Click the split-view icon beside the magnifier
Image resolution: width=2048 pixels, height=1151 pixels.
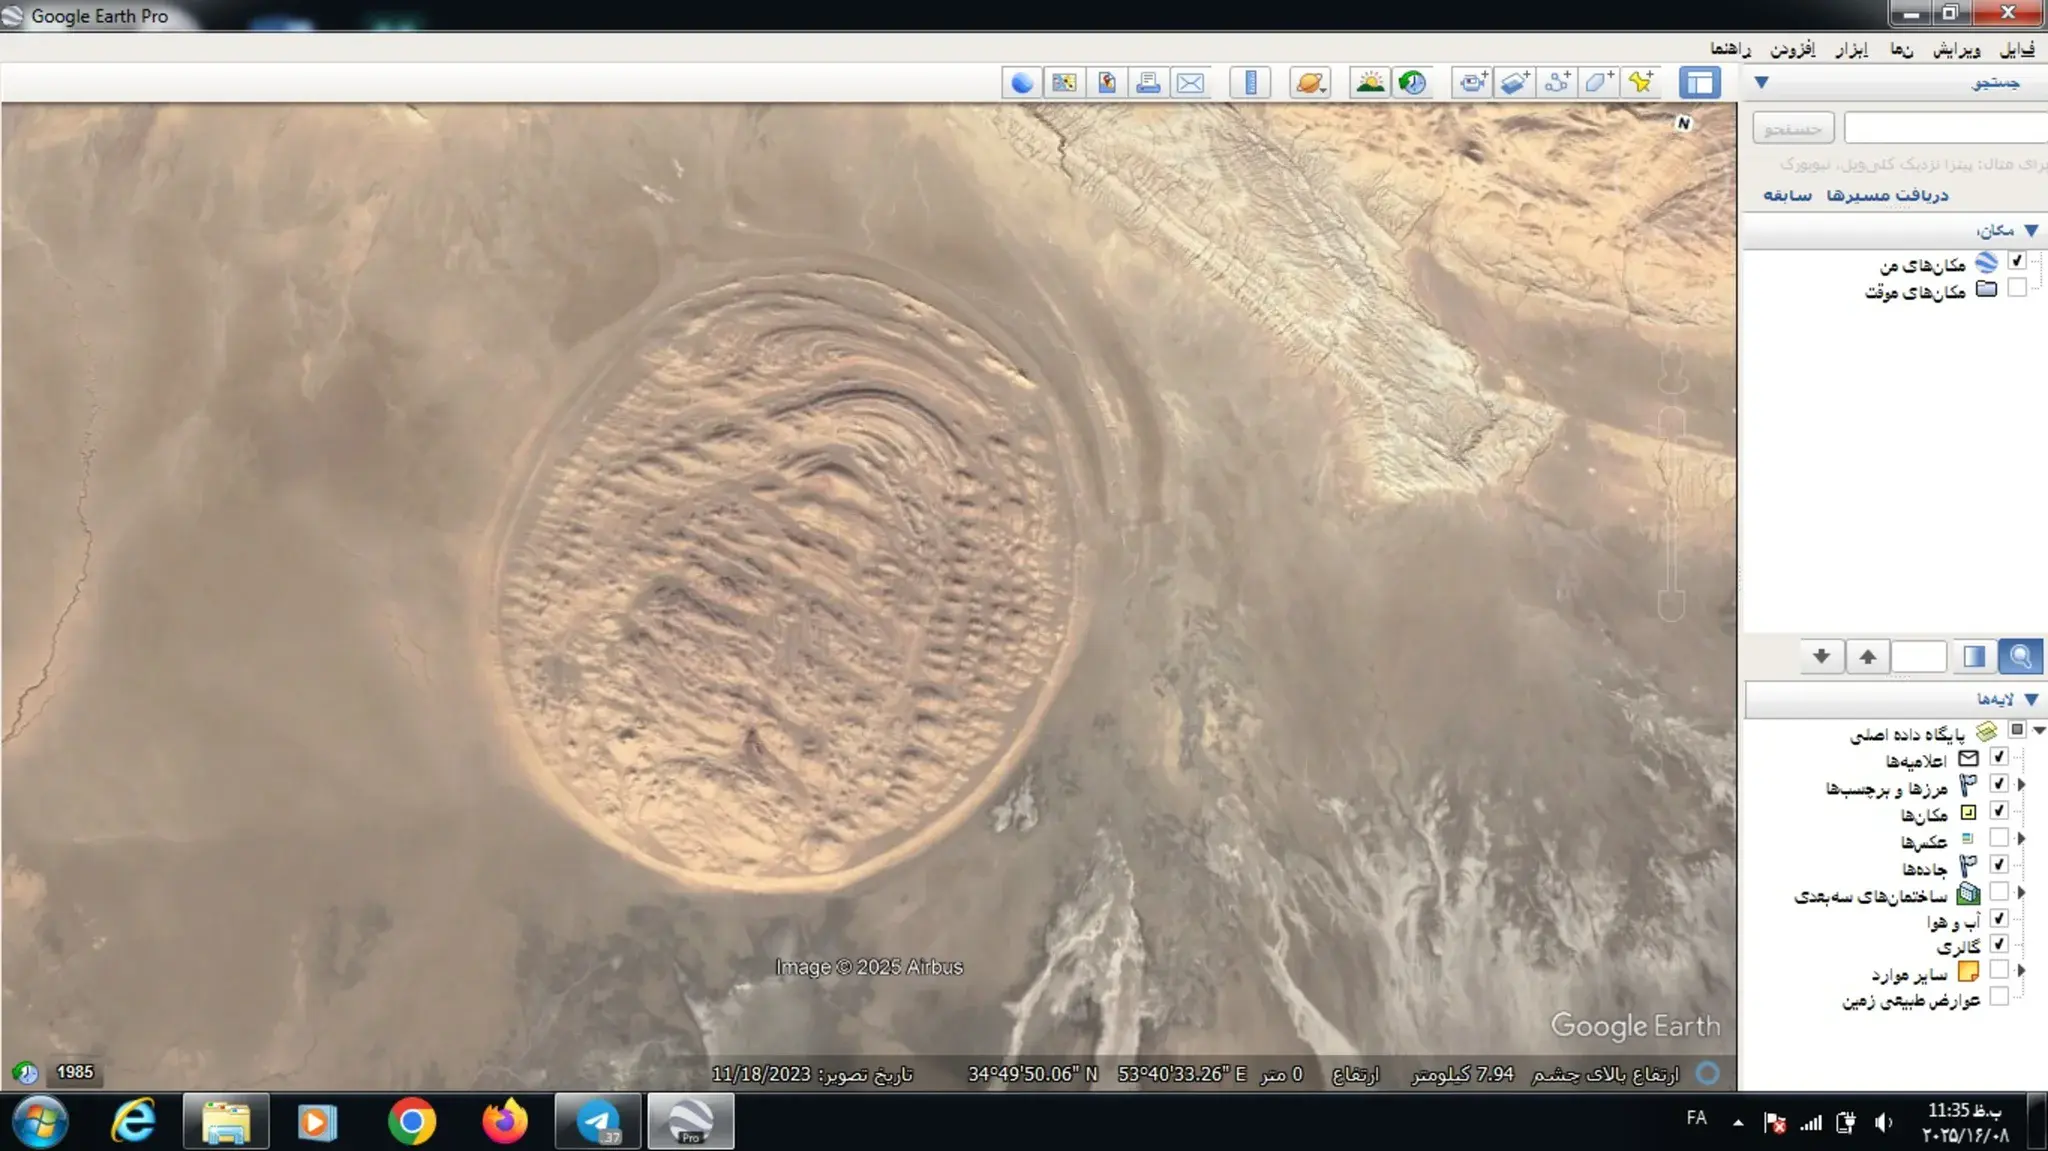coord(1974,656)
